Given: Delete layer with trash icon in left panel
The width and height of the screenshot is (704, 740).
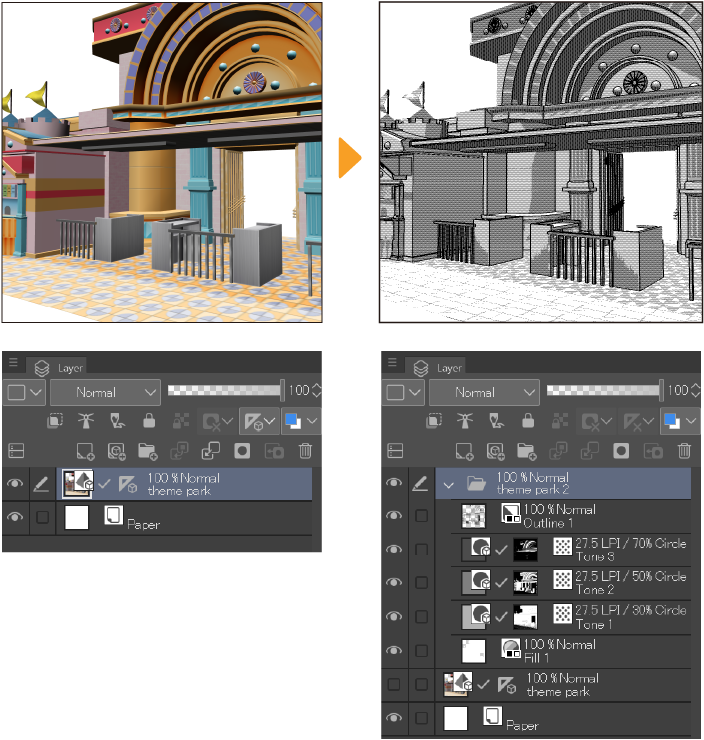Looking at the screenshot, I should click(305, 451).
